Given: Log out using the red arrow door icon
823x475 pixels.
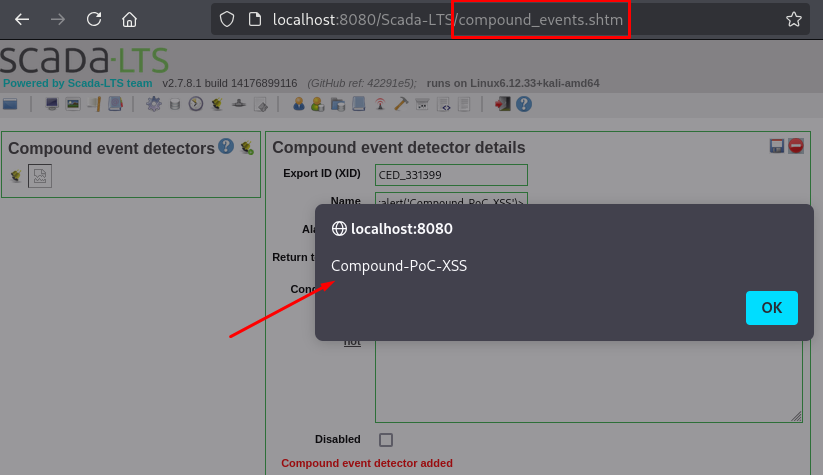Looking at the screenshot, I should coord(502,104).
